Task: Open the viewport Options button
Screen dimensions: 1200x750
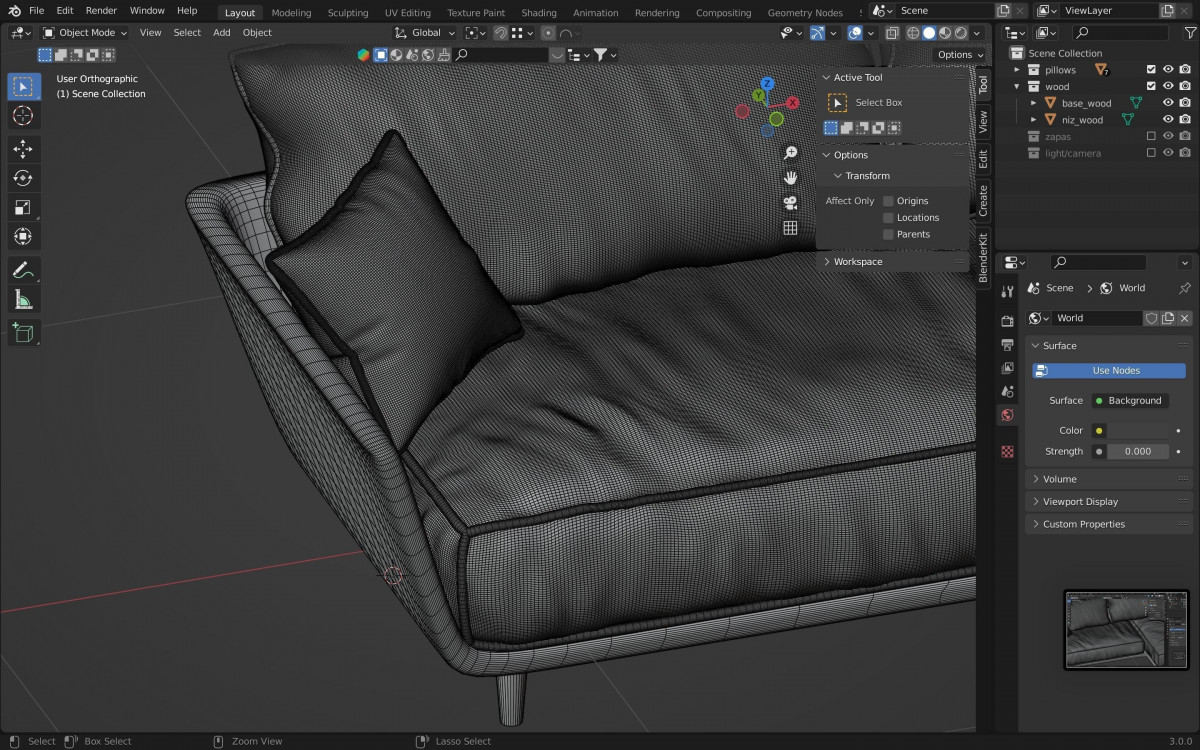Action: (x=959, y=55)
